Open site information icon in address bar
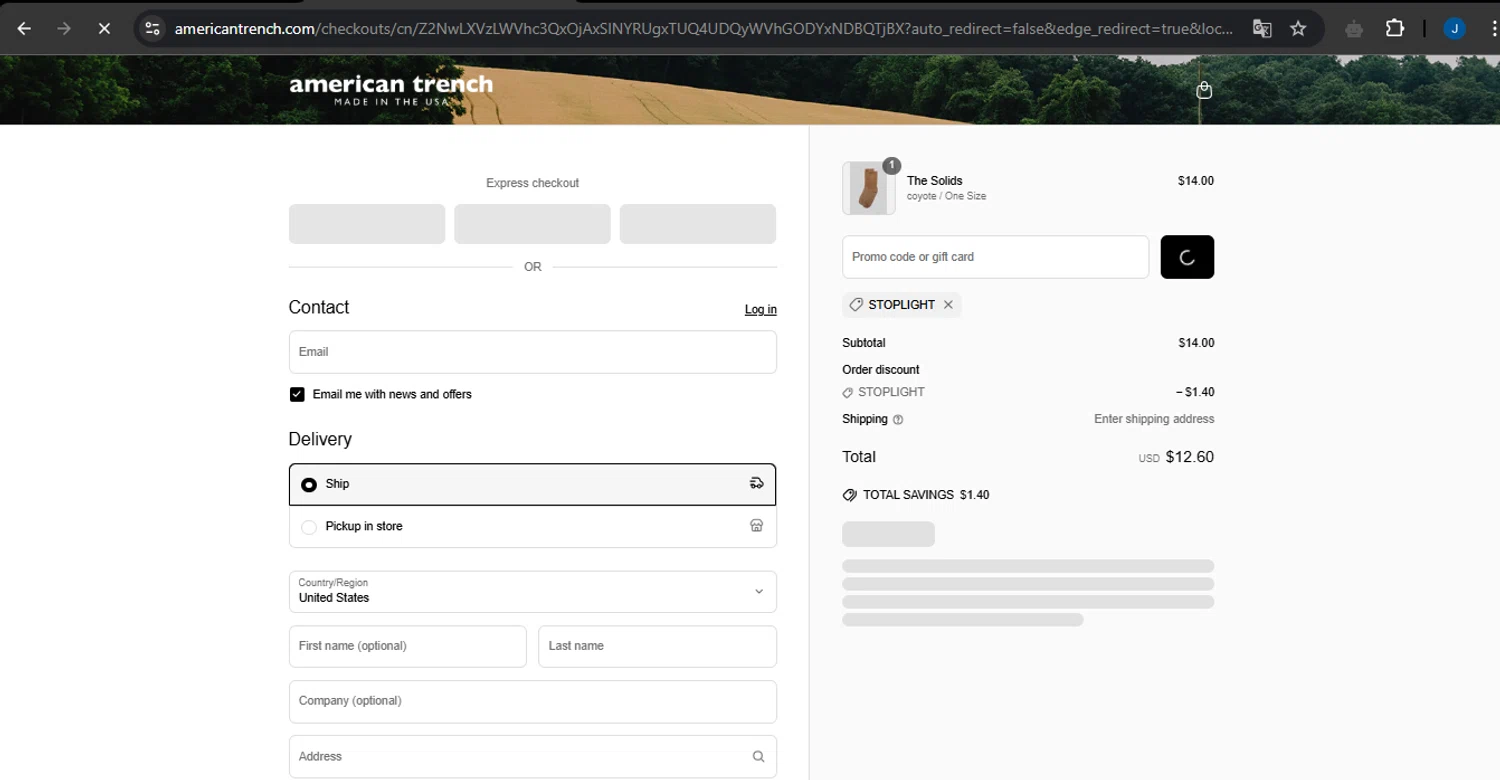The height and width of the screenshot is (780, 1500). coord(152,28)
